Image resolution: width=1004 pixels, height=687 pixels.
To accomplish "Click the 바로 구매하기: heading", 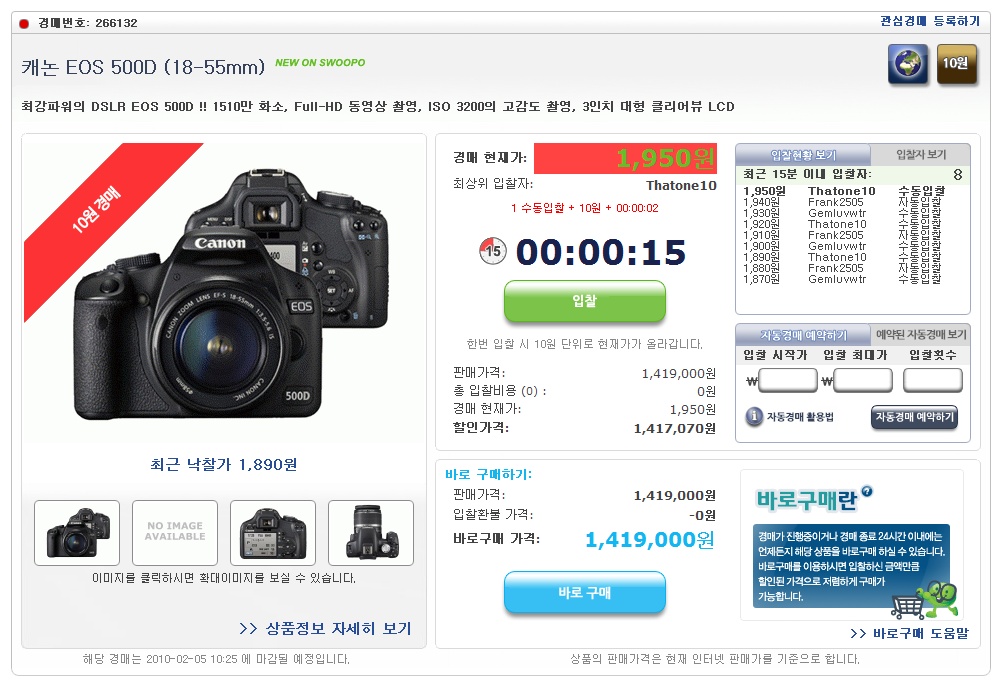I will click(x=489, y=474).
